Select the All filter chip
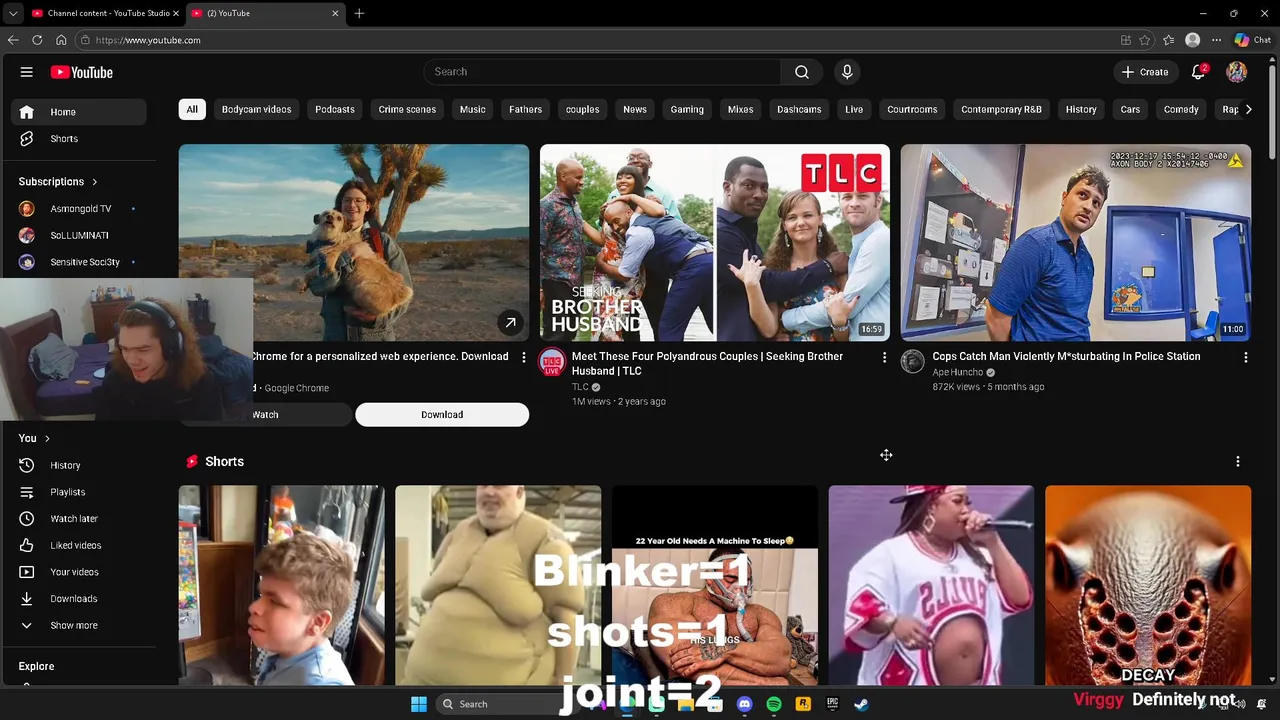Viewport: 1280px width, 720px height. click(x=192, y=109)
